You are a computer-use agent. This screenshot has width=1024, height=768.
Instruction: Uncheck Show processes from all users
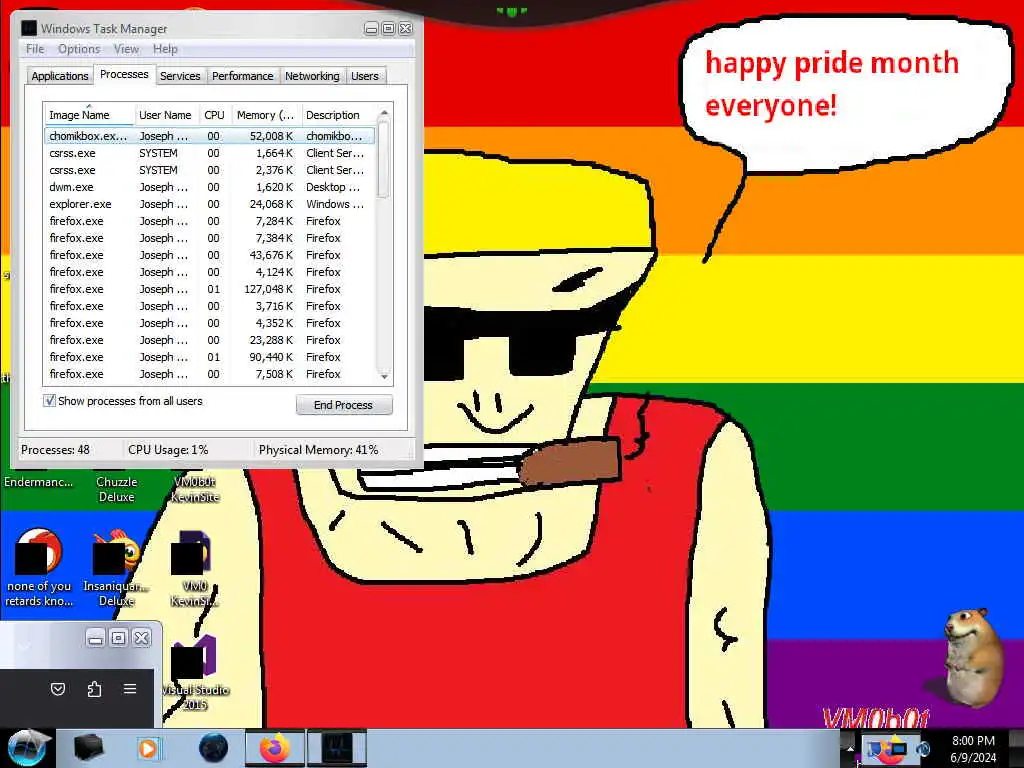pos(50,401)
